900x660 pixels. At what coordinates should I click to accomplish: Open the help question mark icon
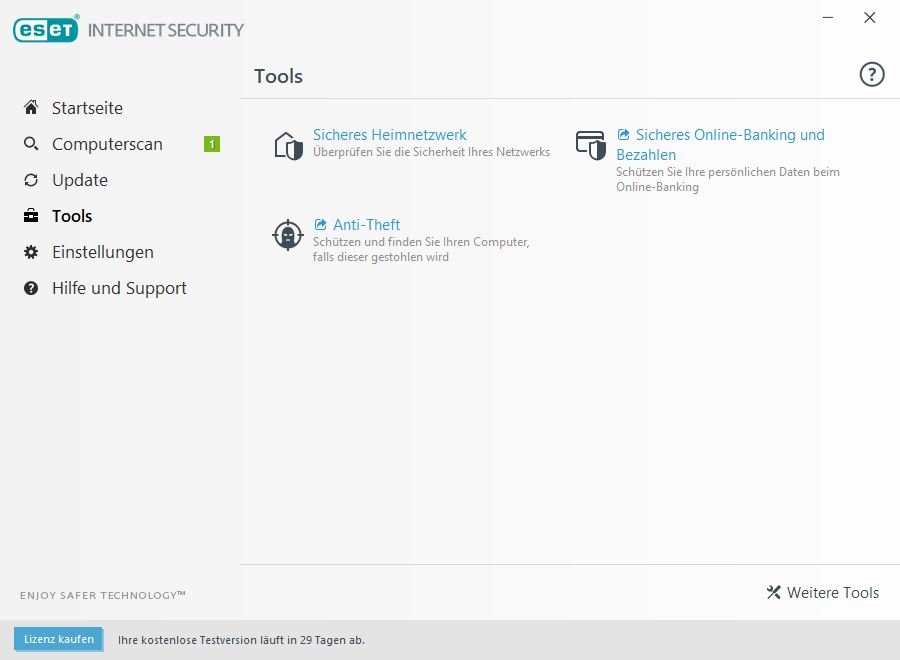point(872,75)
